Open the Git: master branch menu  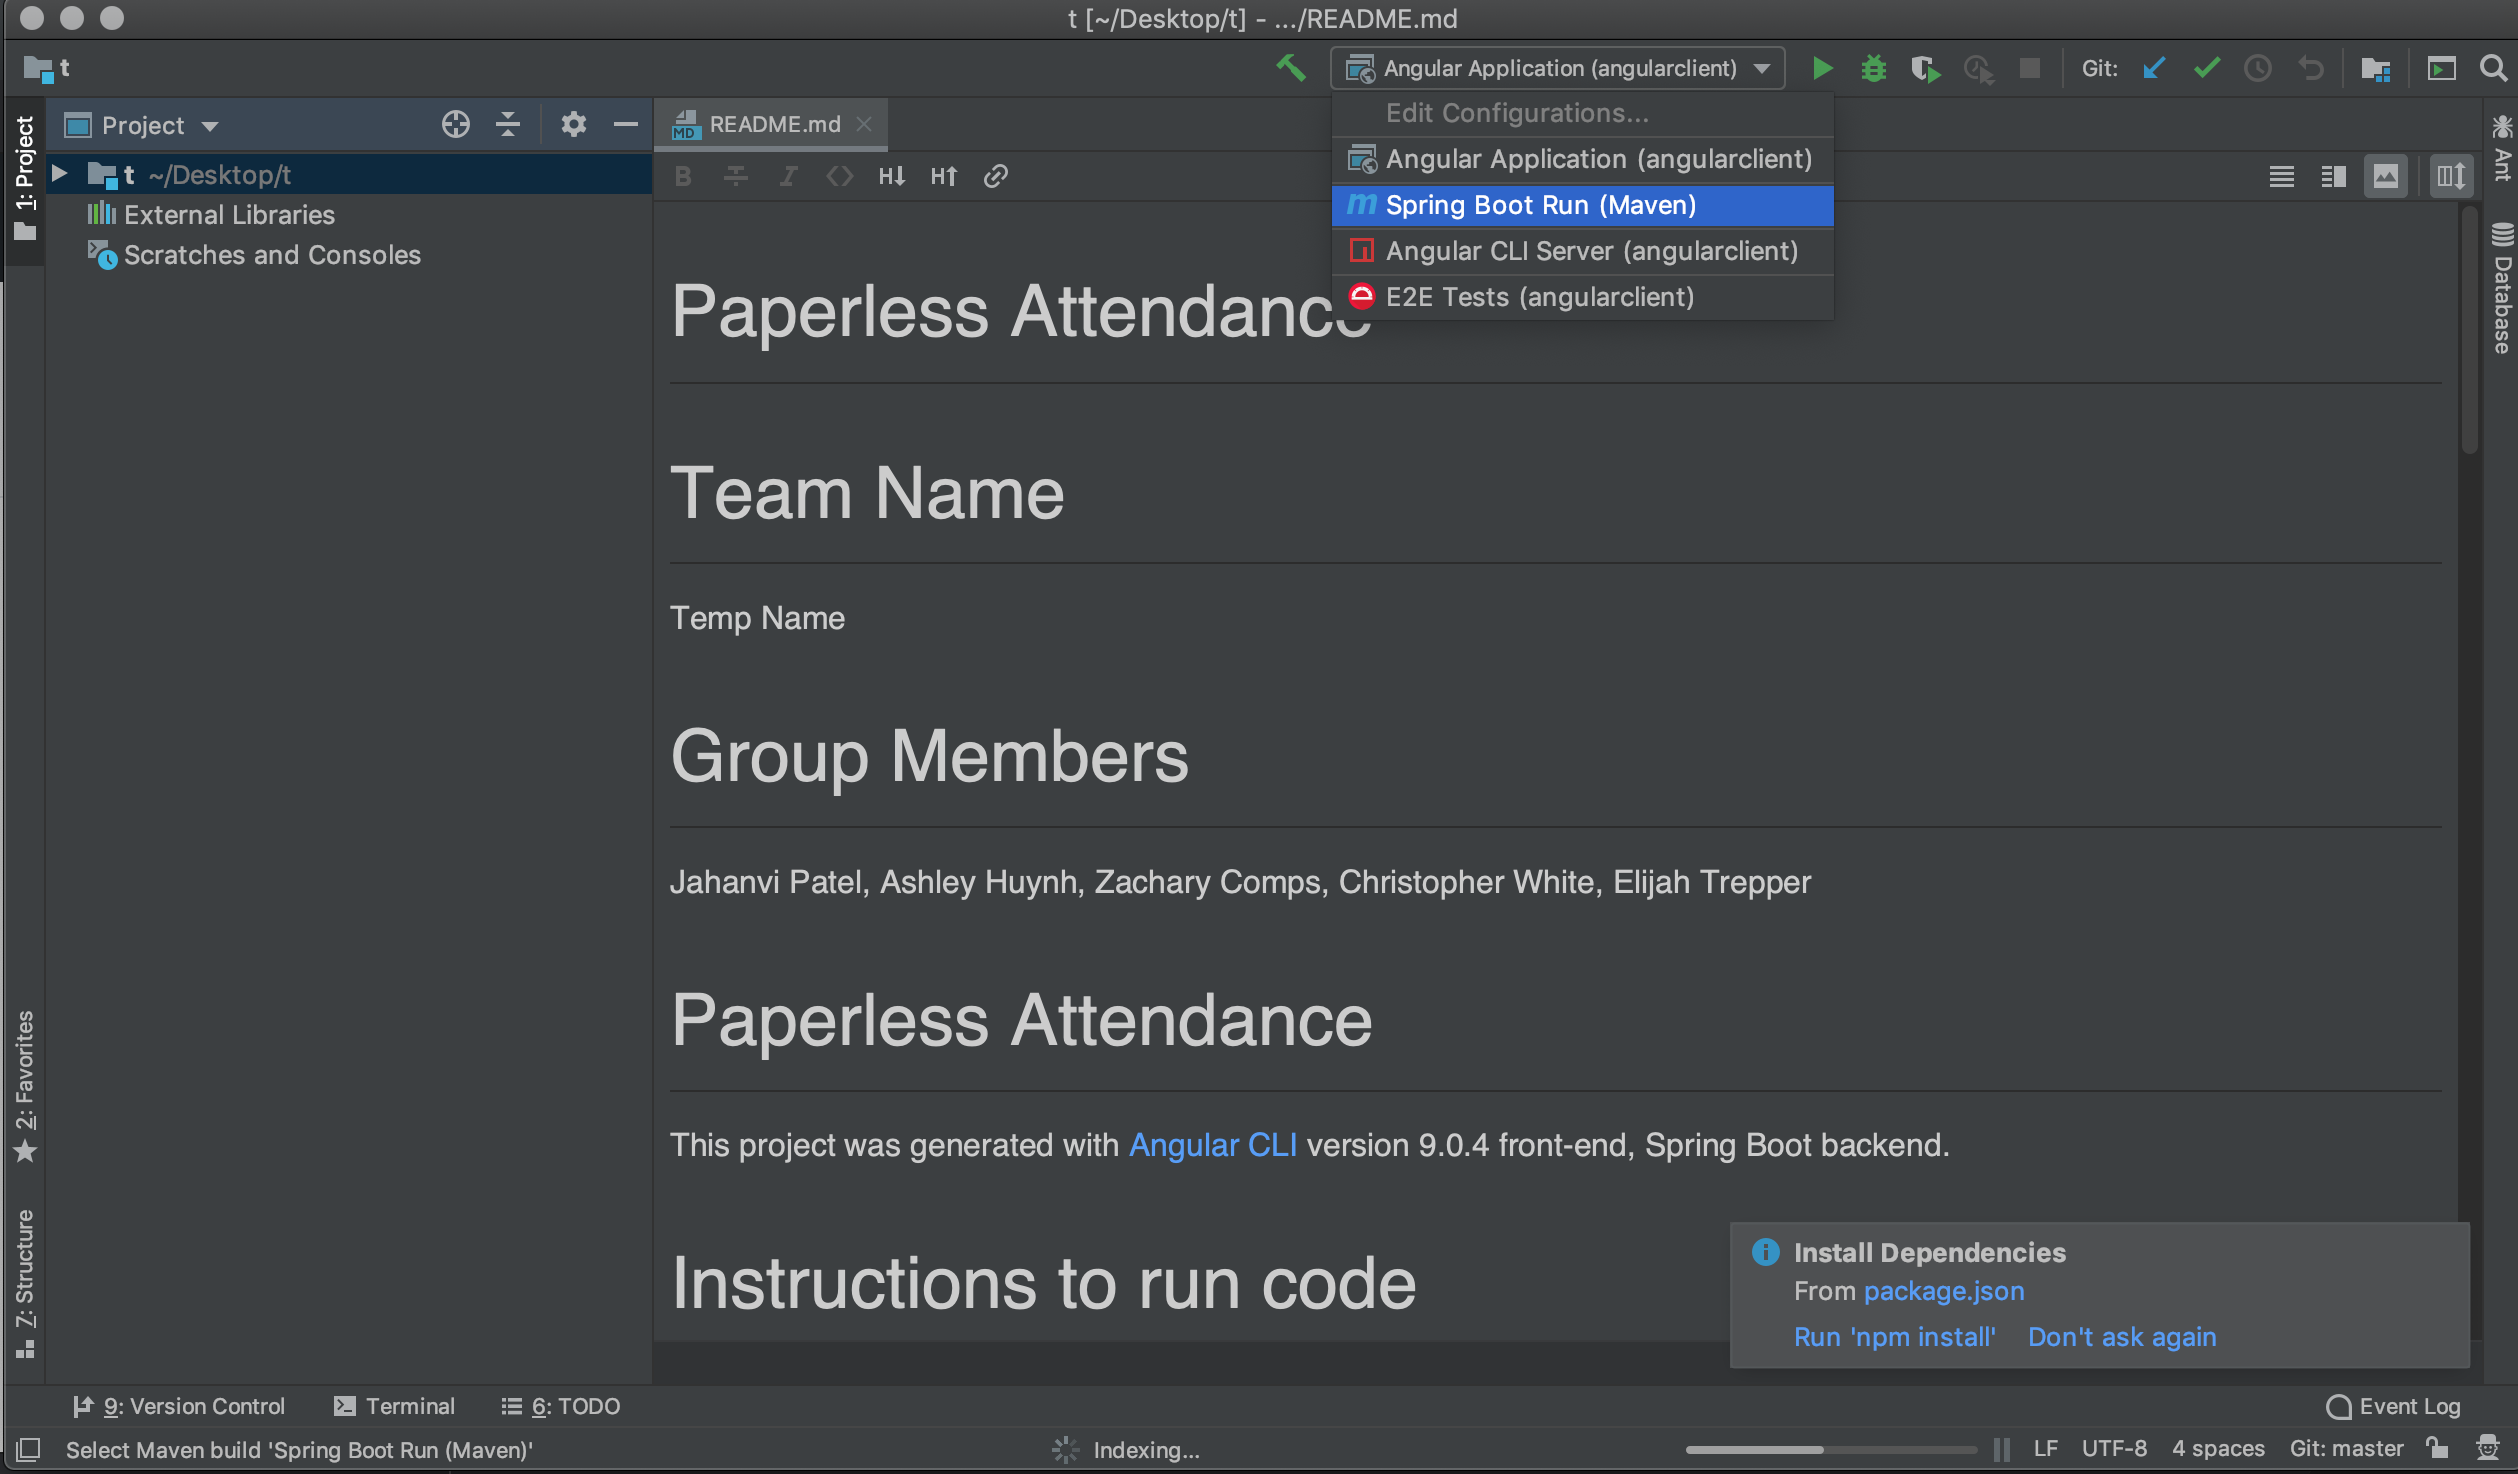(x=2346, y=1449)
